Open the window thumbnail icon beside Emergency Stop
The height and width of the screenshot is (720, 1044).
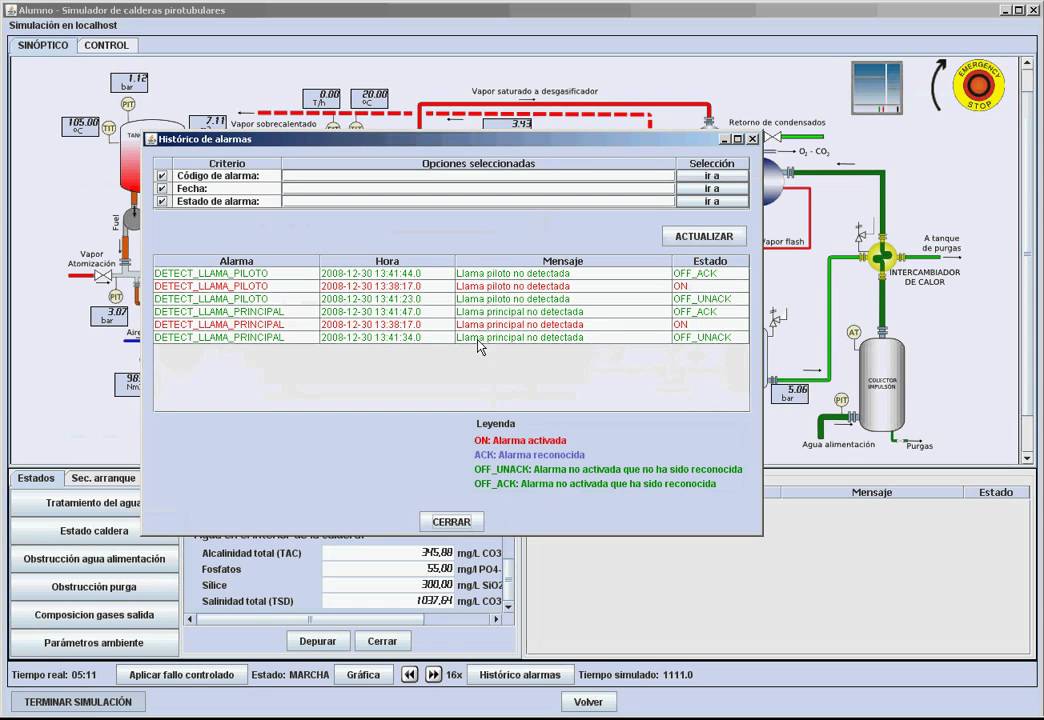coord(877,87)
